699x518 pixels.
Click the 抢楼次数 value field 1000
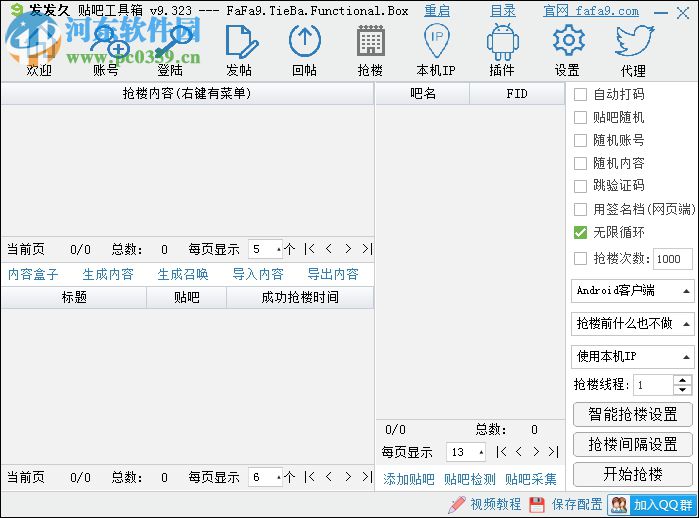coord(672,259)
